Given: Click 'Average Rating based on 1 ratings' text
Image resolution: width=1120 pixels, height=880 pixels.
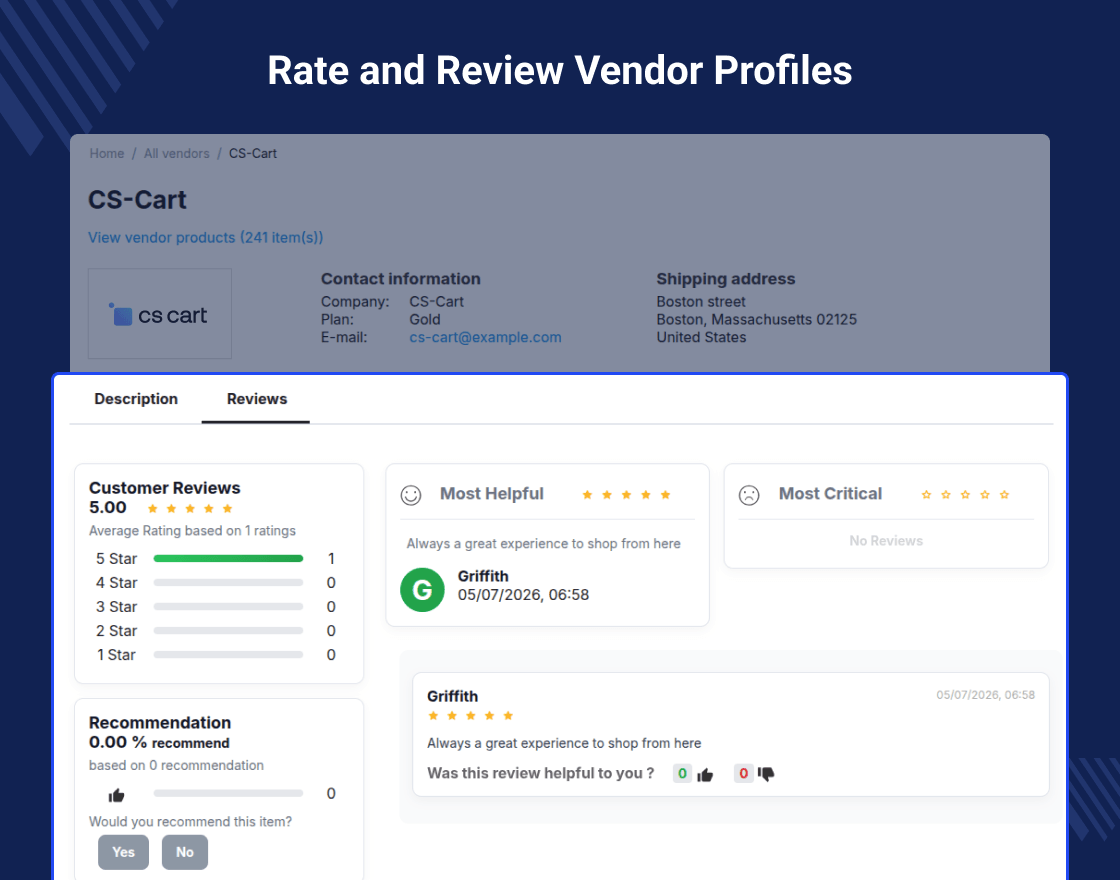Looking at the screenshot, I should (192, 531).
